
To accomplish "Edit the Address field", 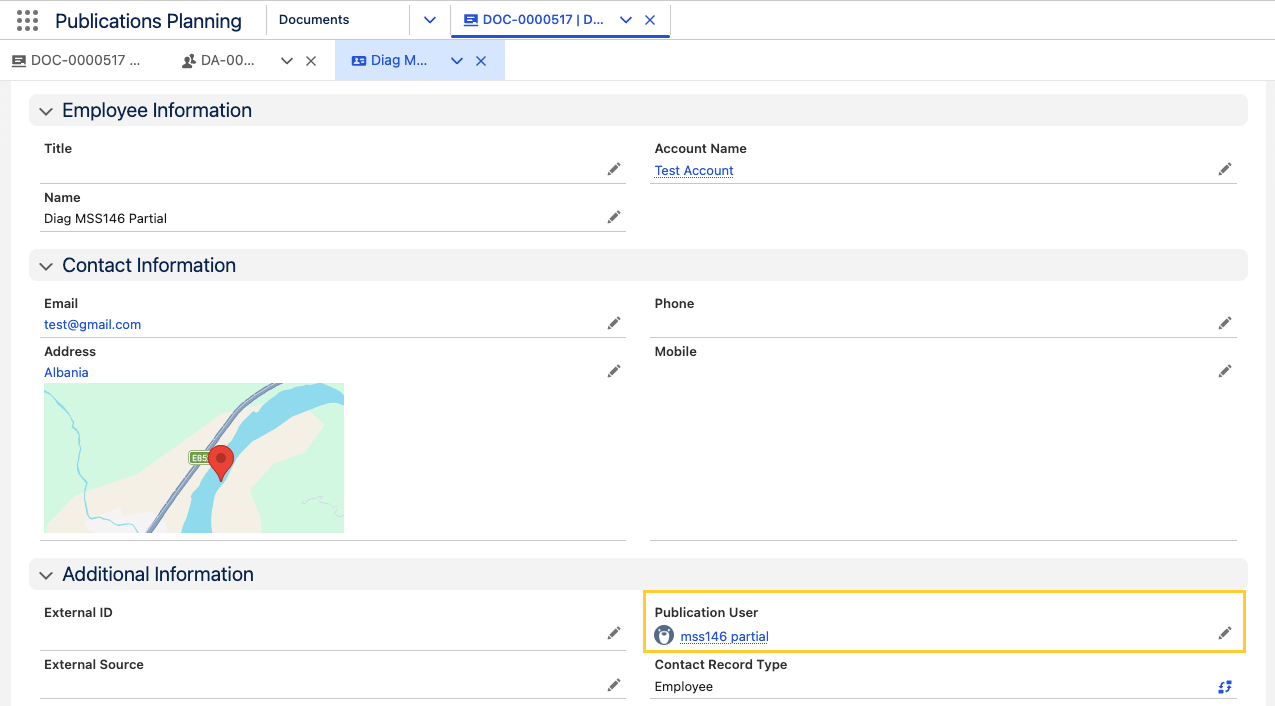I will [614, 371].
